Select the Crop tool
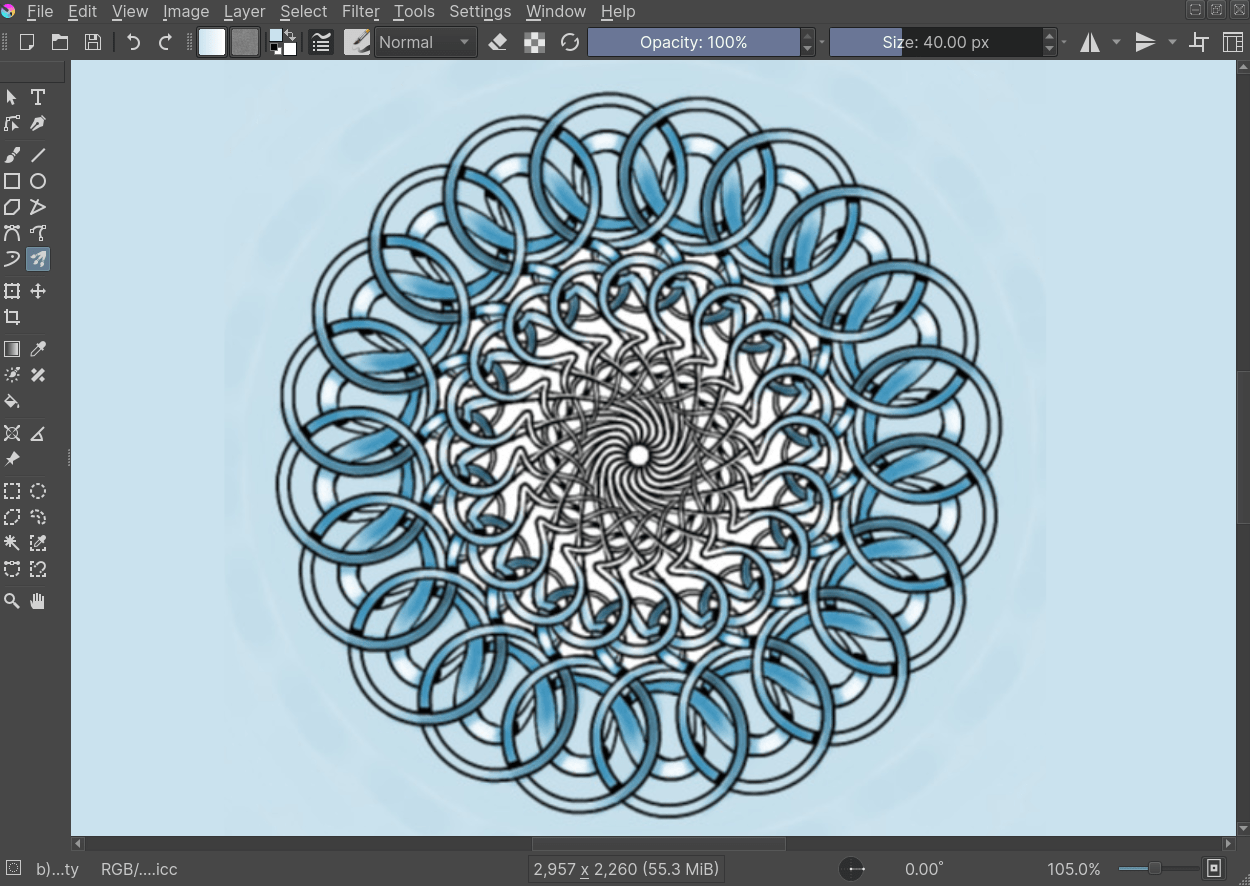Image resolution: width=1250 pixels, height=886 pixels. pos(12,317)
